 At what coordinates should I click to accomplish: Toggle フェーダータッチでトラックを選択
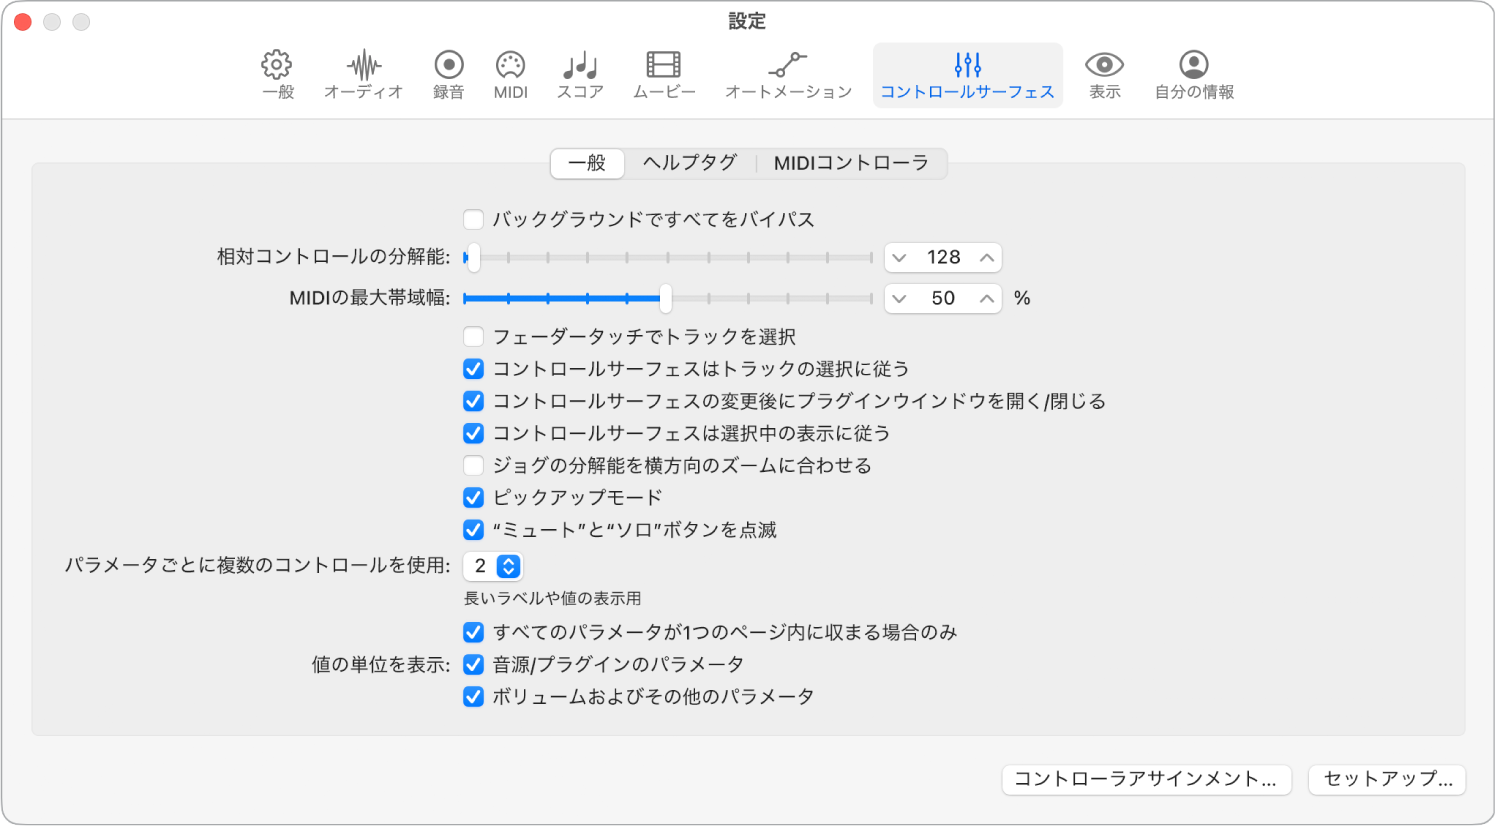[472, 336]
